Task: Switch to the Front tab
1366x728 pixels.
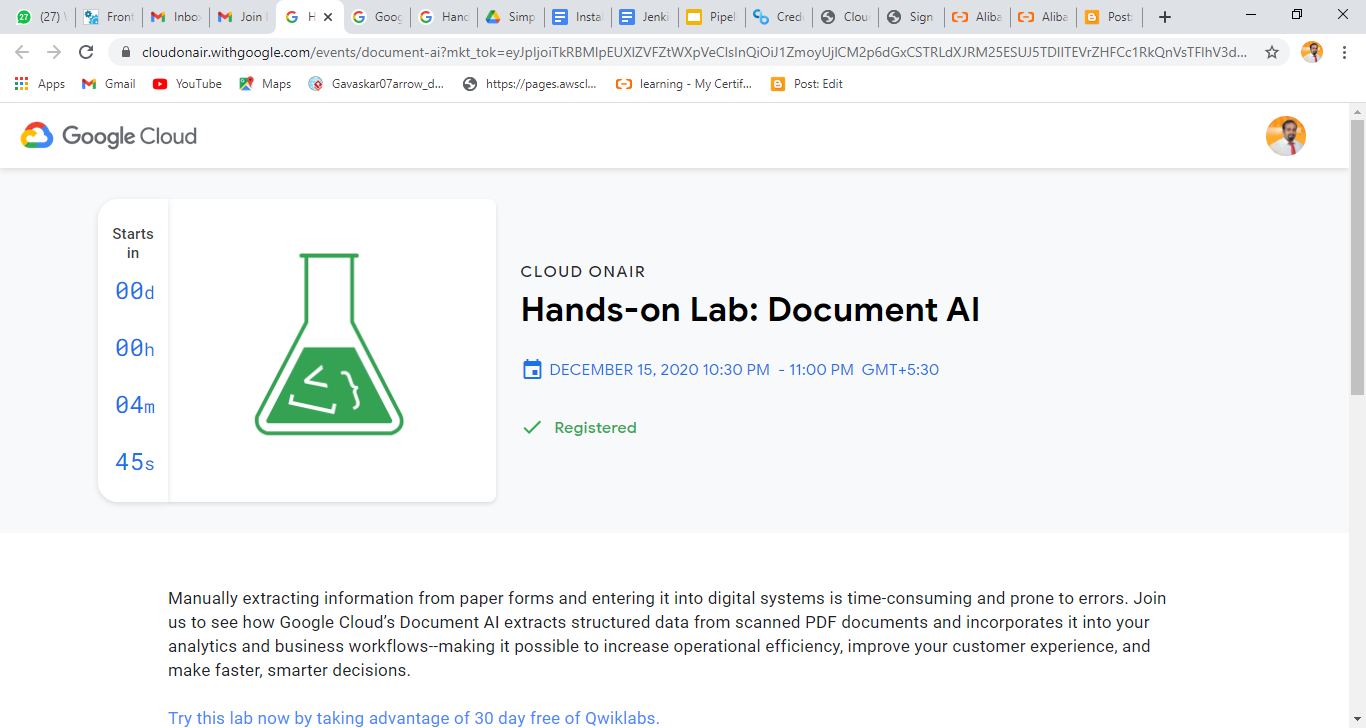Action: click(109, 17)
